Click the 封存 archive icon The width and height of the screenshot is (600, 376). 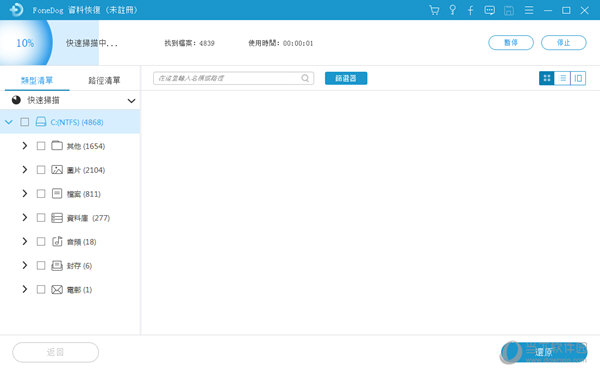57,265
